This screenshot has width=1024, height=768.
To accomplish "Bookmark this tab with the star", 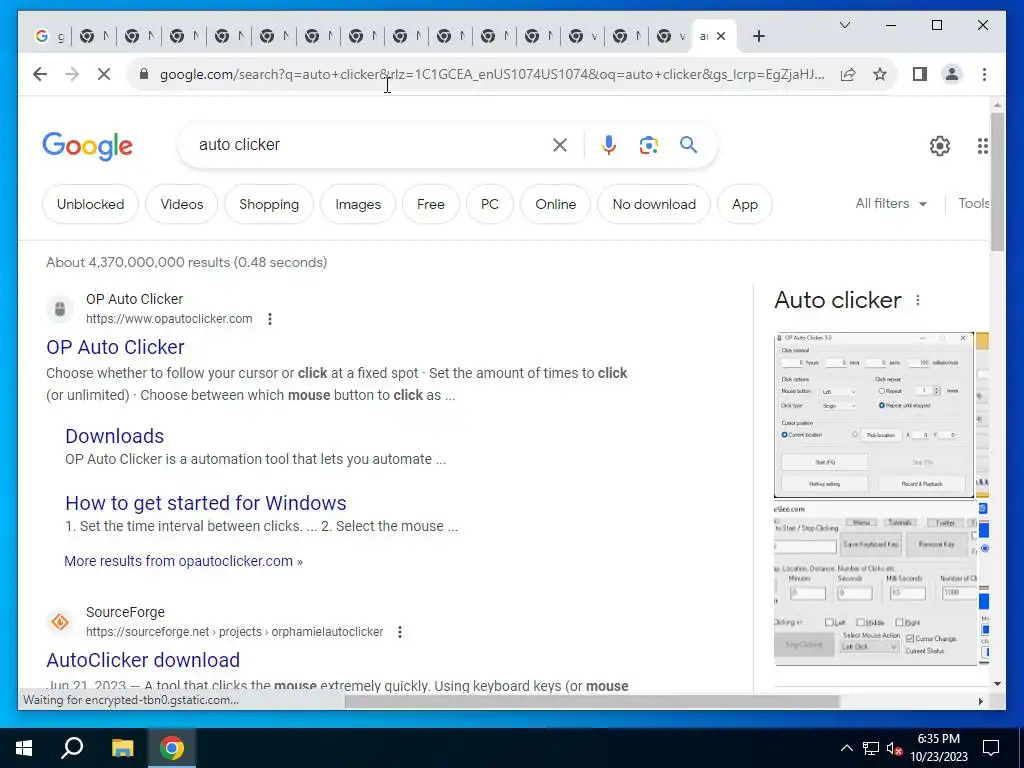I will [880, 74].
